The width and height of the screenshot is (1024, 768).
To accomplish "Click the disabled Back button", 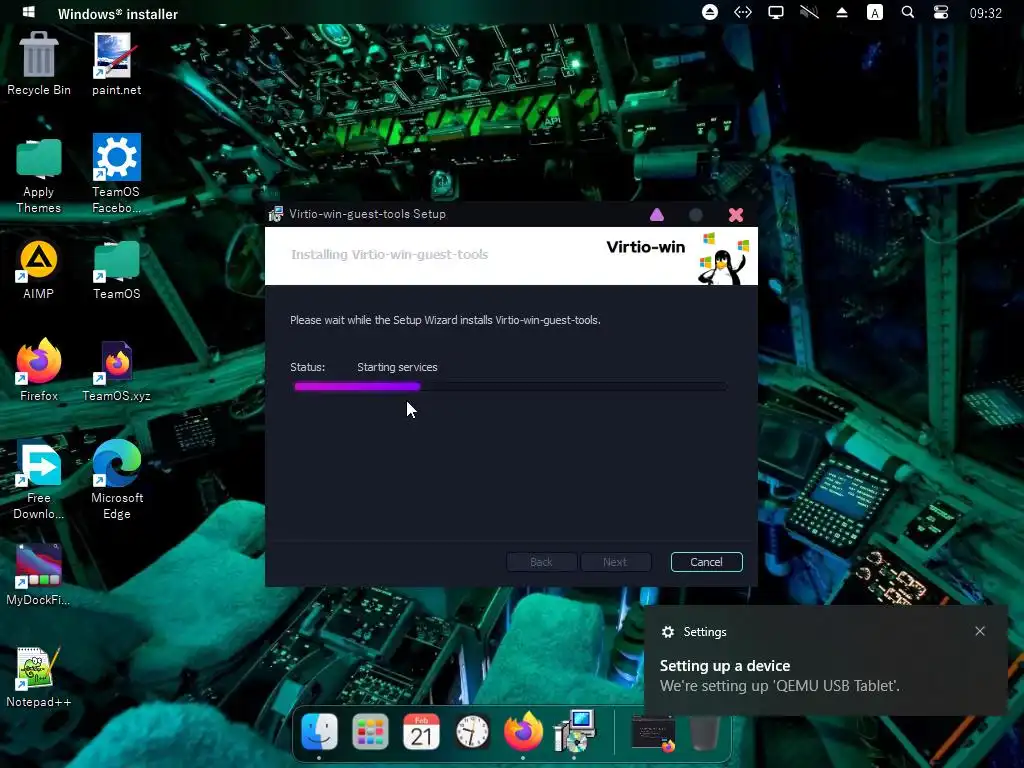I will point(541,562).
